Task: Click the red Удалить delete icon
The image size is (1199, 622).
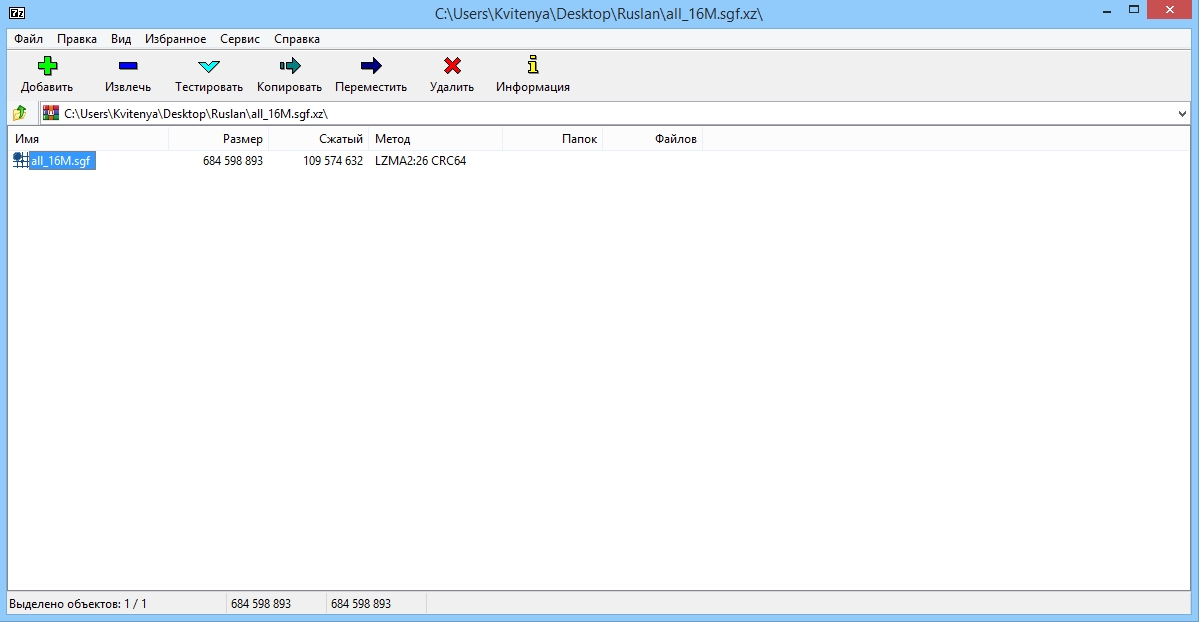Action: (x=451, y=66)
